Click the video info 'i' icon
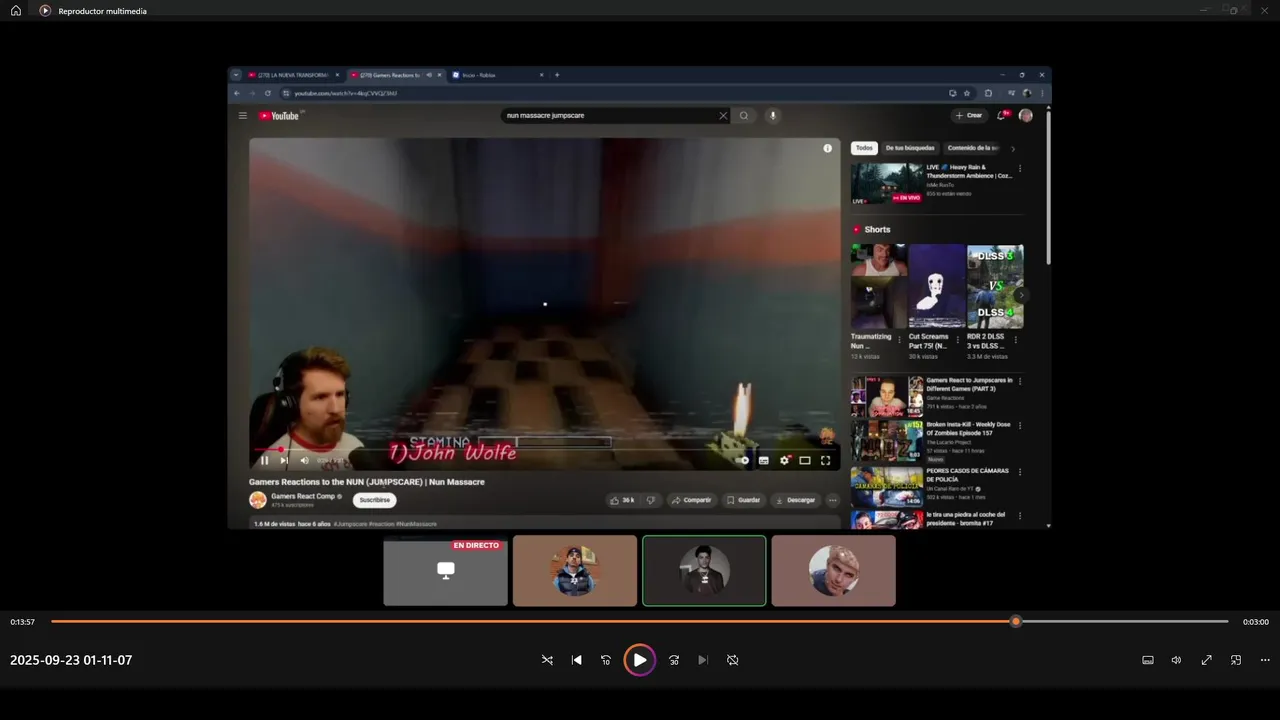Image resolution: width=1280 pixels, height=720 pixels. click(x=827, y=148)
